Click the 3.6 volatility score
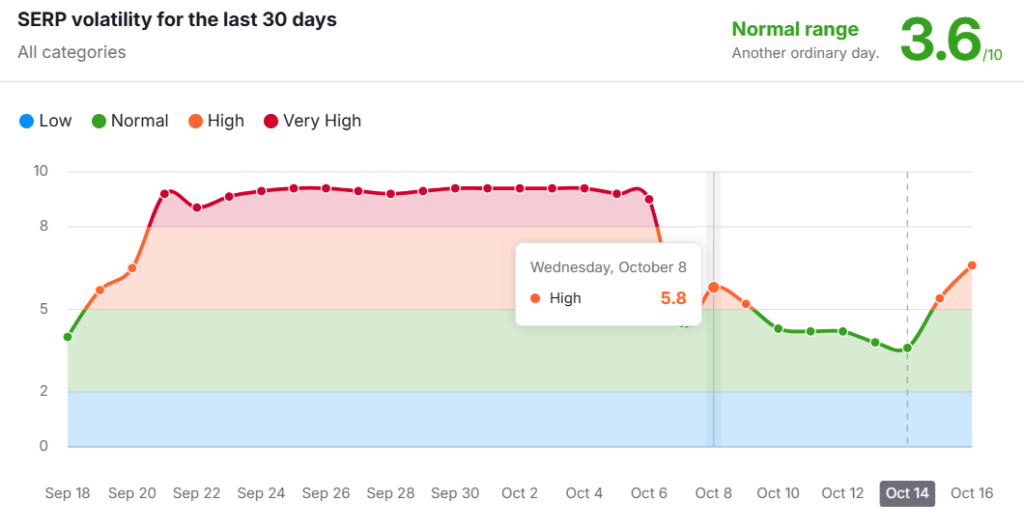The width and height of the screenshot is (1024, 529). pos(939,41)
